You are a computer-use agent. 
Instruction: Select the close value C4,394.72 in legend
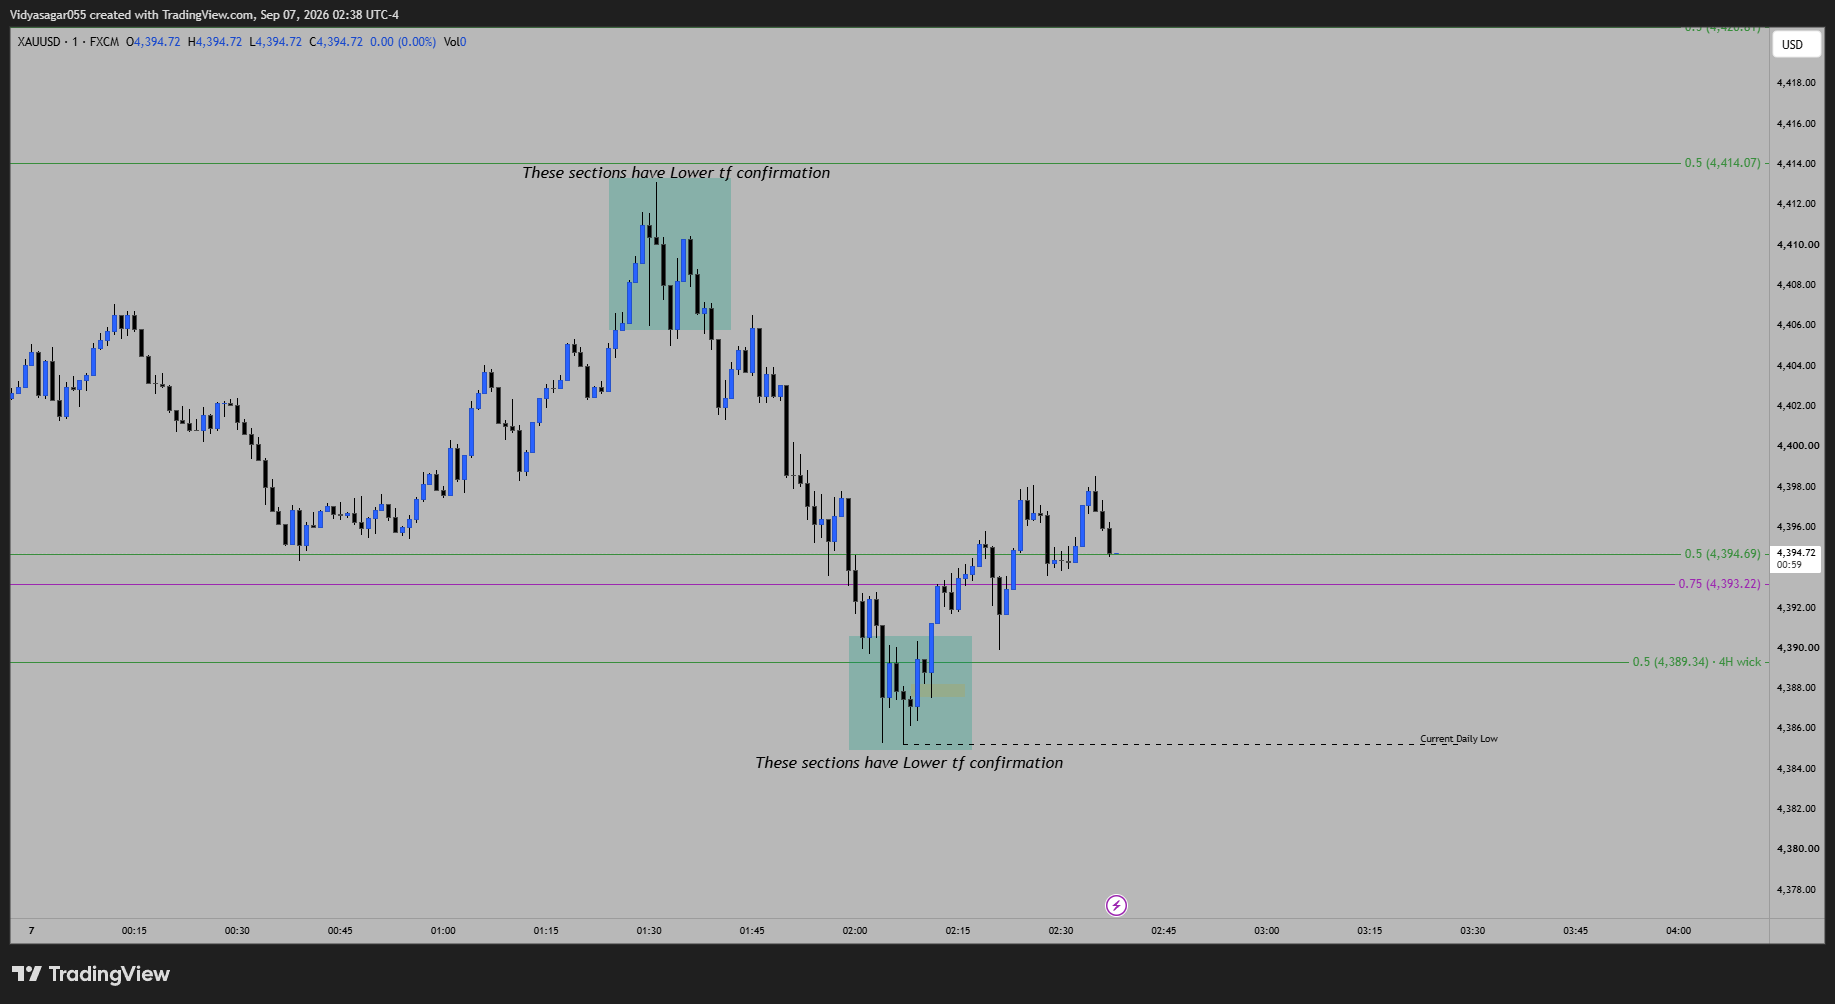(336, 42)
